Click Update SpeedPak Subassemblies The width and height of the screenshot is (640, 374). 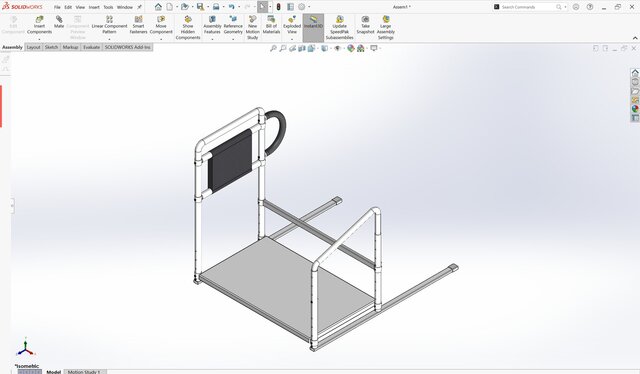(340, 28)
